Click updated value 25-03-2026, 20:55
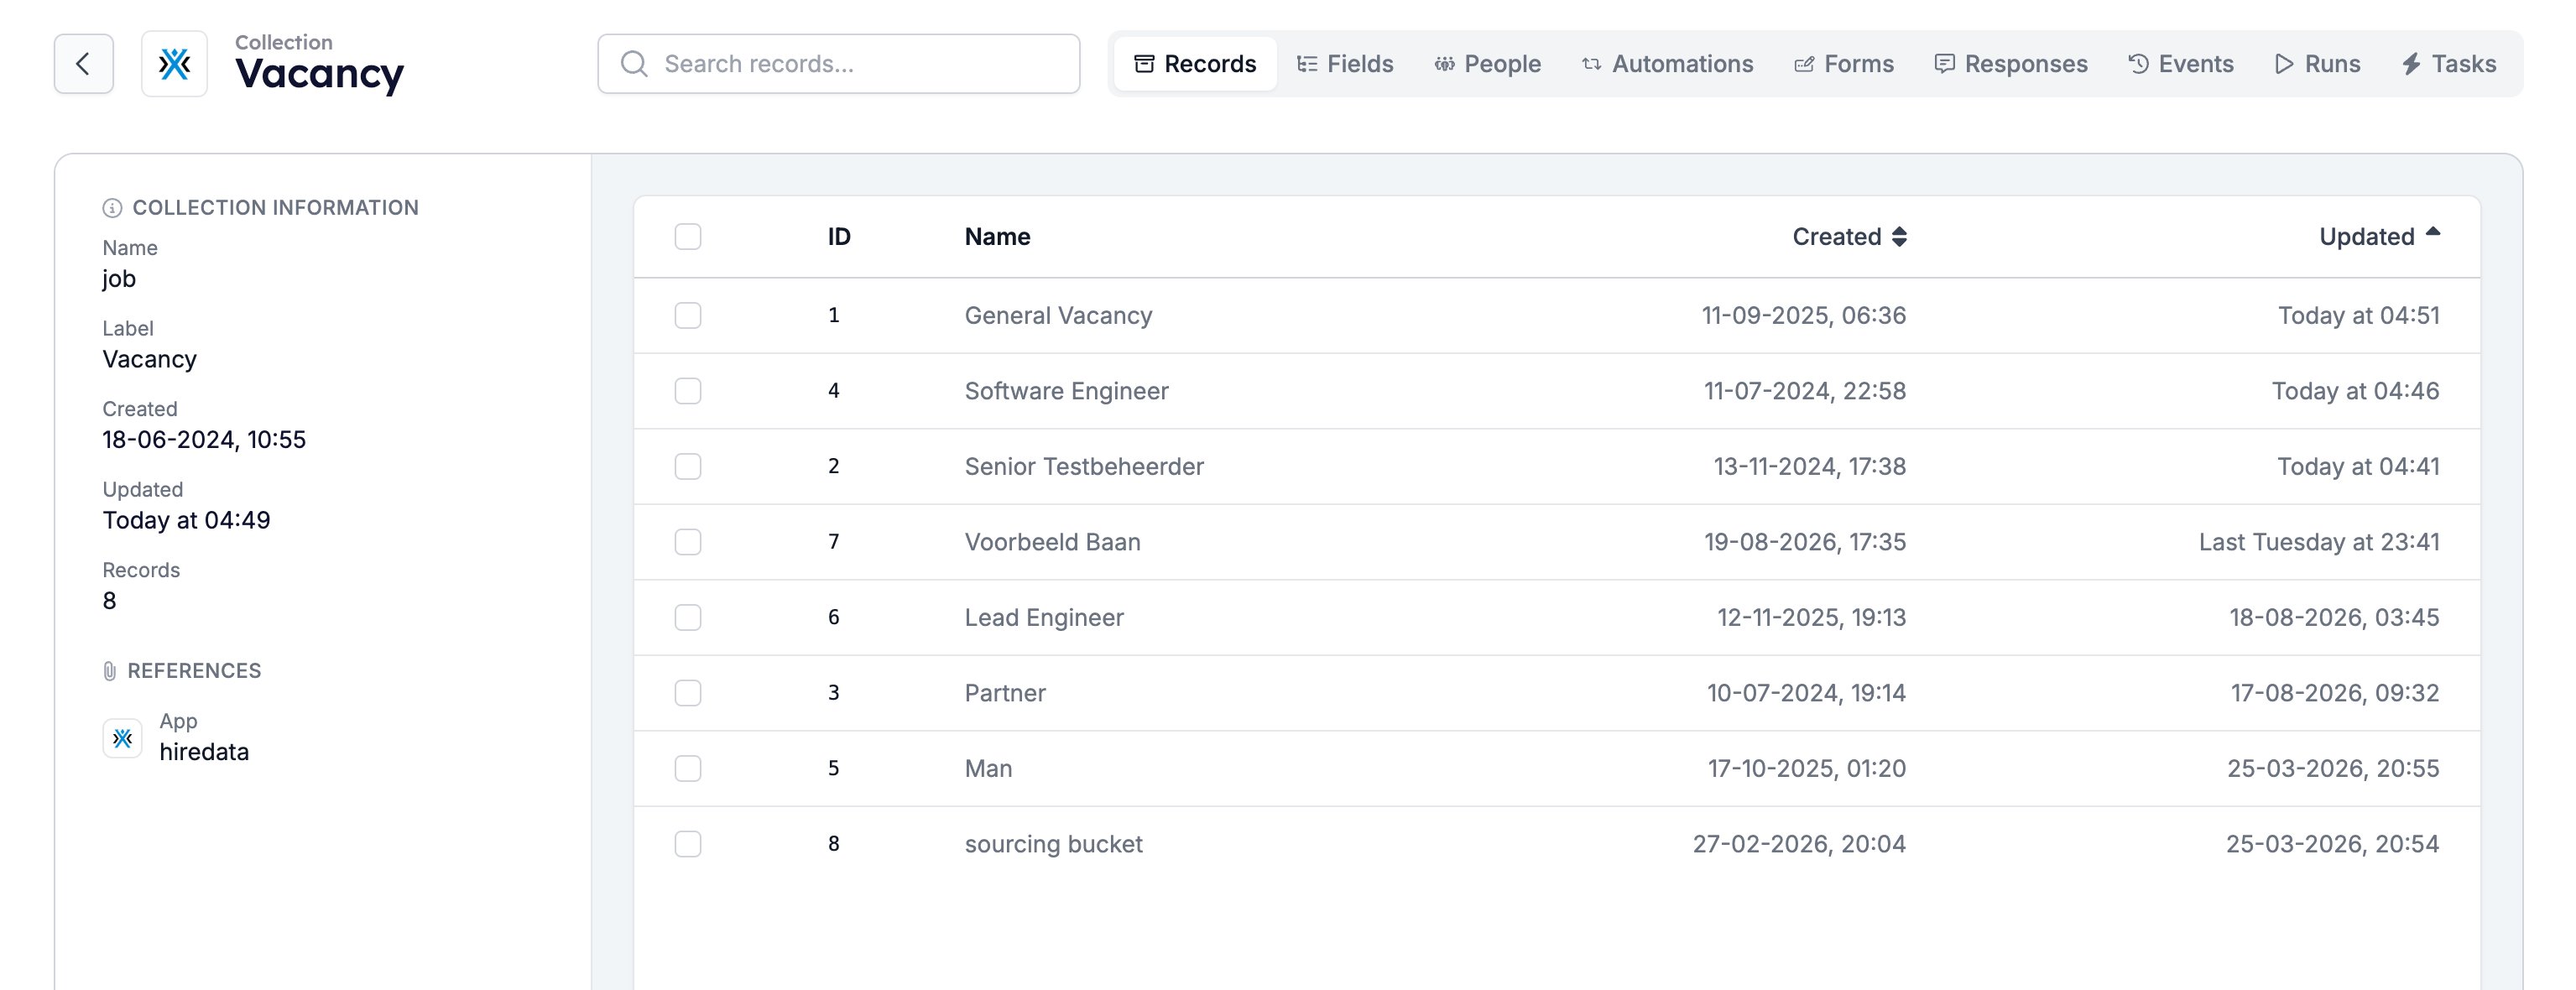Screen dimensions: 2576x990 2333,769
